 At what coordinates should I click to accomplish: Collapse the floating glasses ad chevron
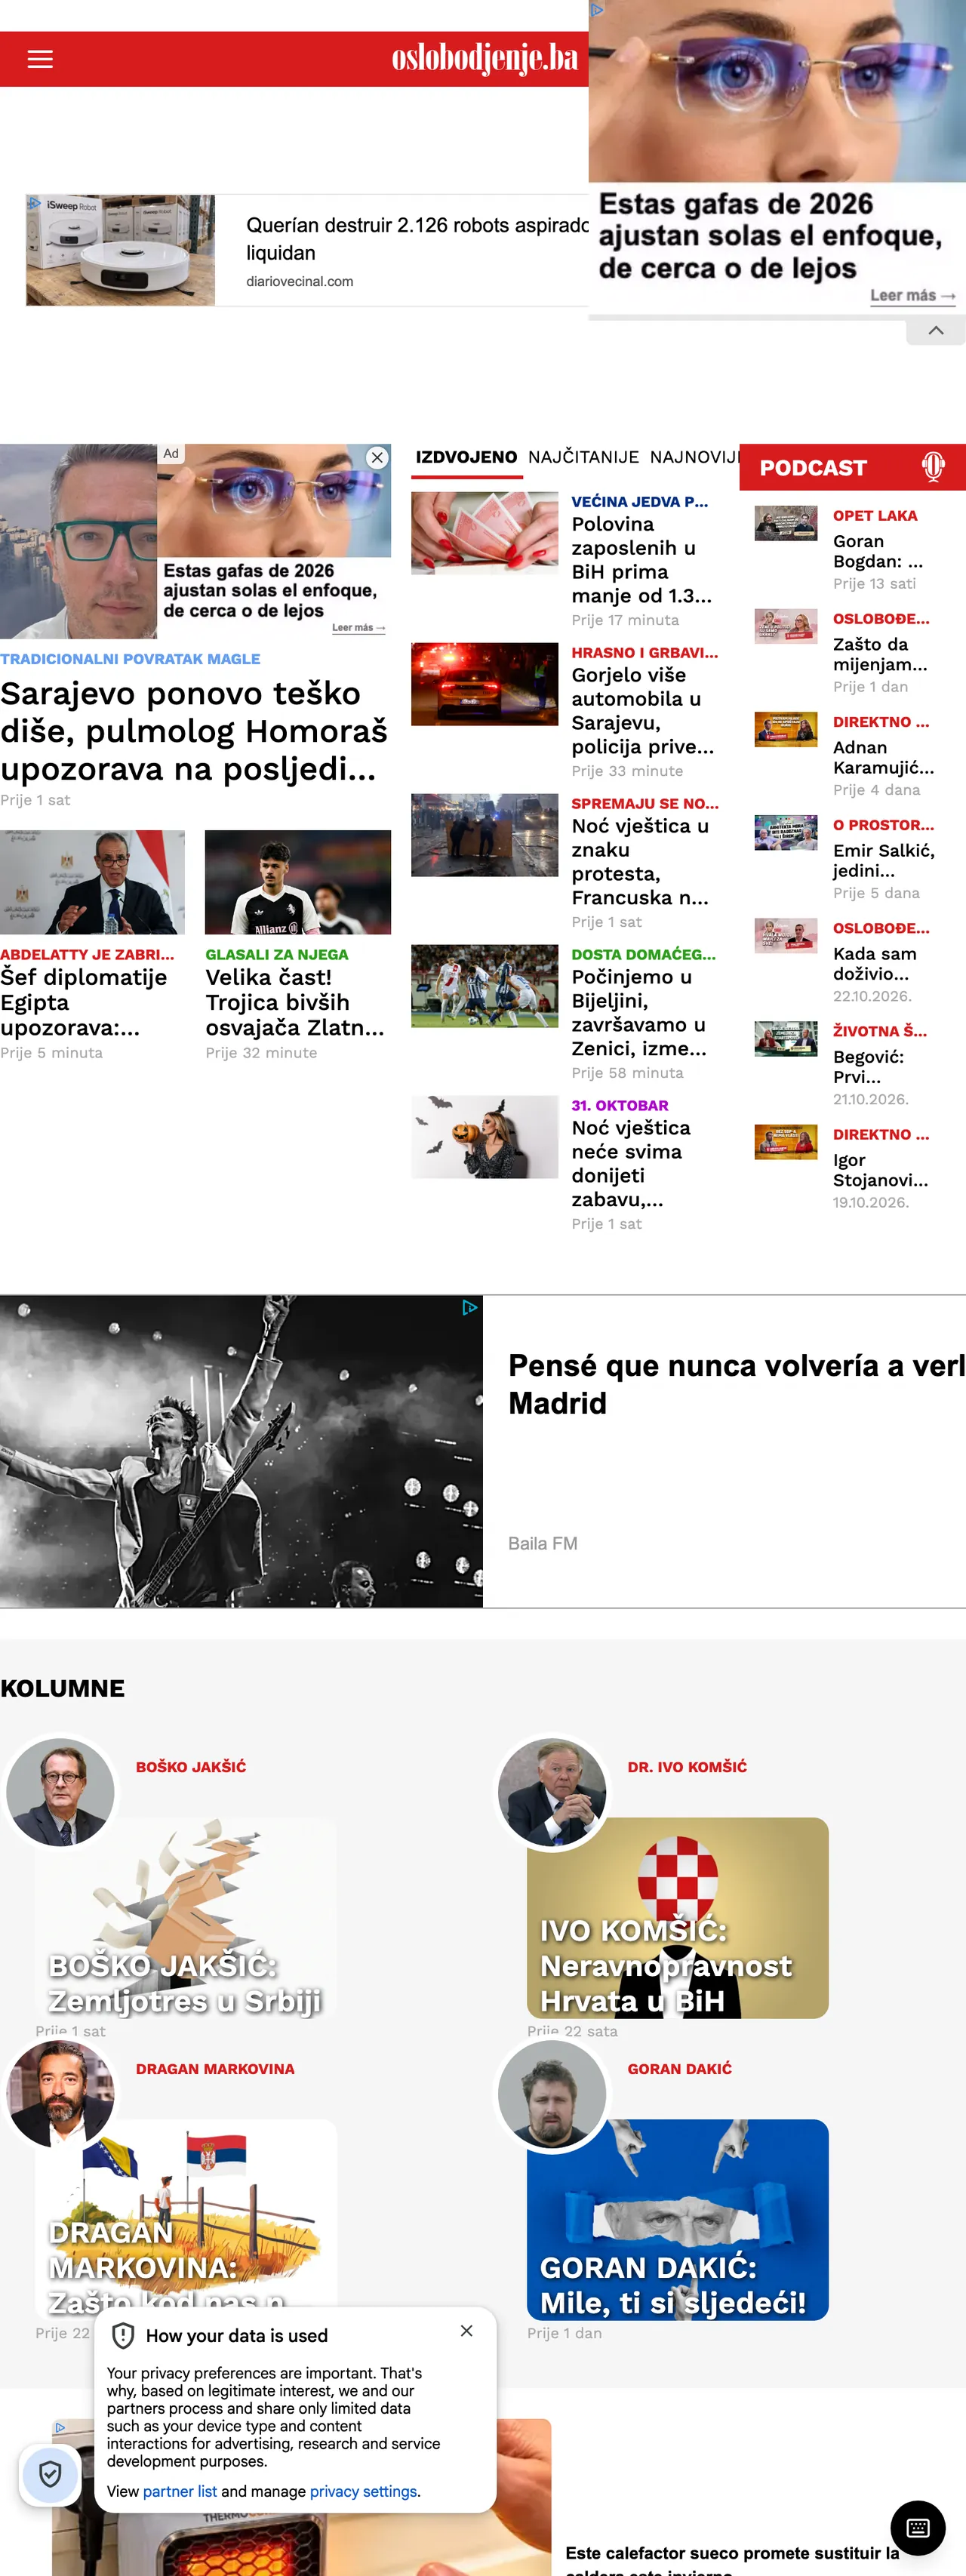point(935,331)
